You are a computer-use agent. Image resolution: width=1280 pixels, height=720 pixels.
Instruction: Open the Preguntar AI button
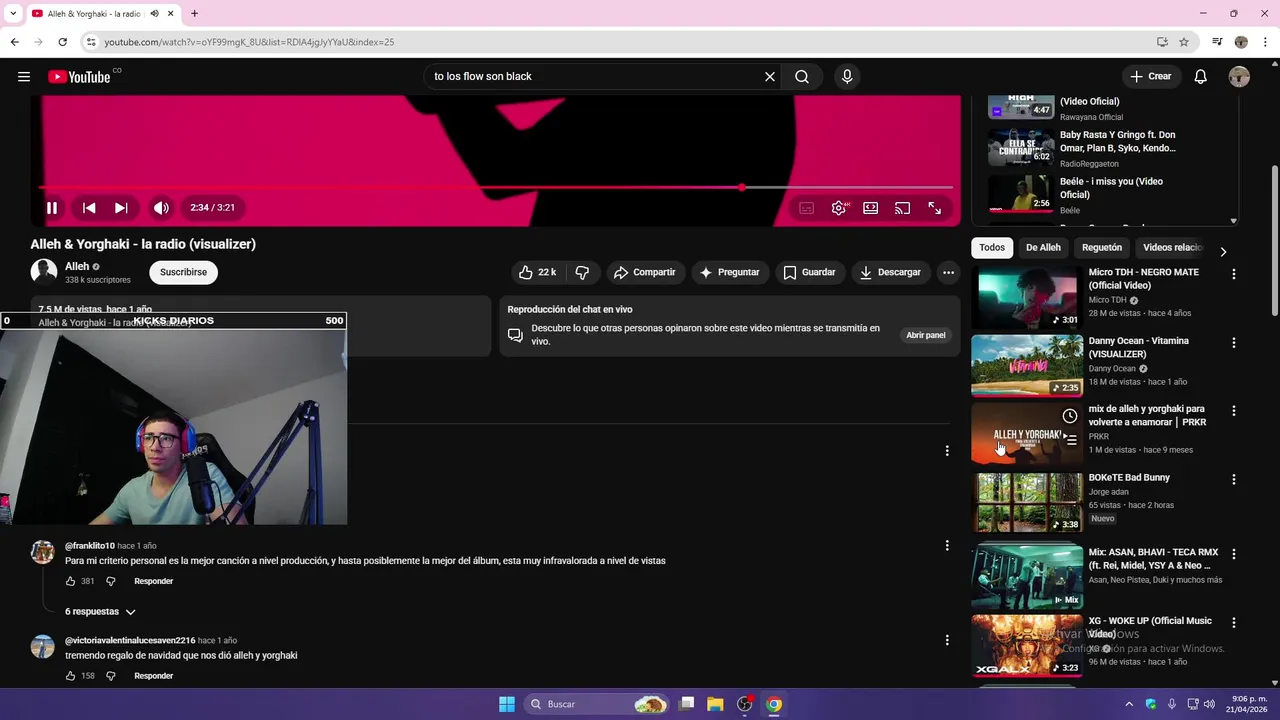[729, 272]
